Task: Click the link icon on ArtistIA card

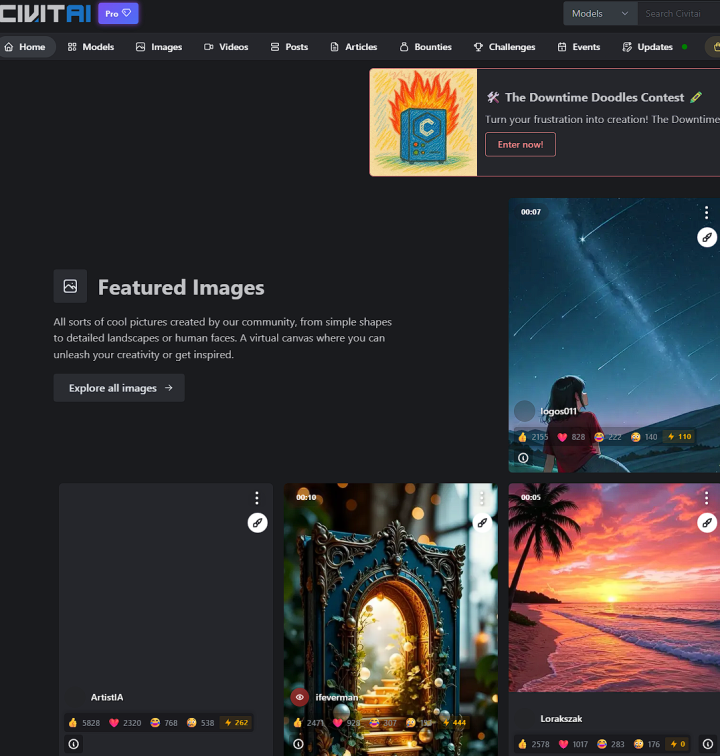Action: [x=257, y=522]
